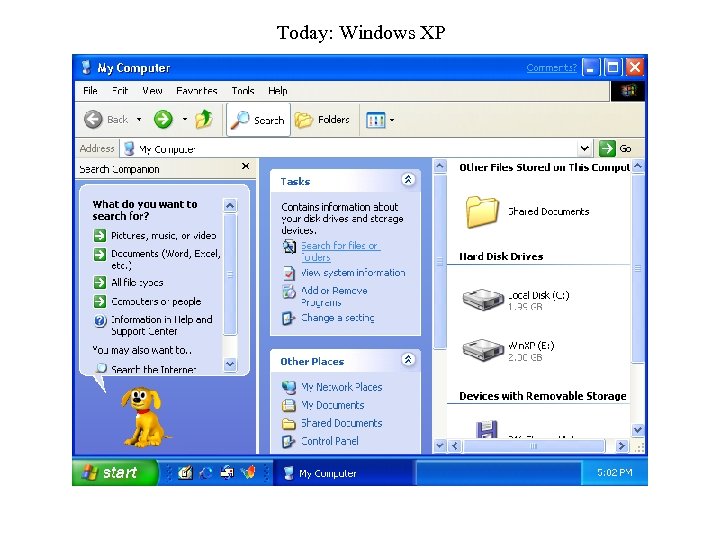The image size is (720, 540).
Task: Click the Address bar text field
Action: [x=349, y=149]
